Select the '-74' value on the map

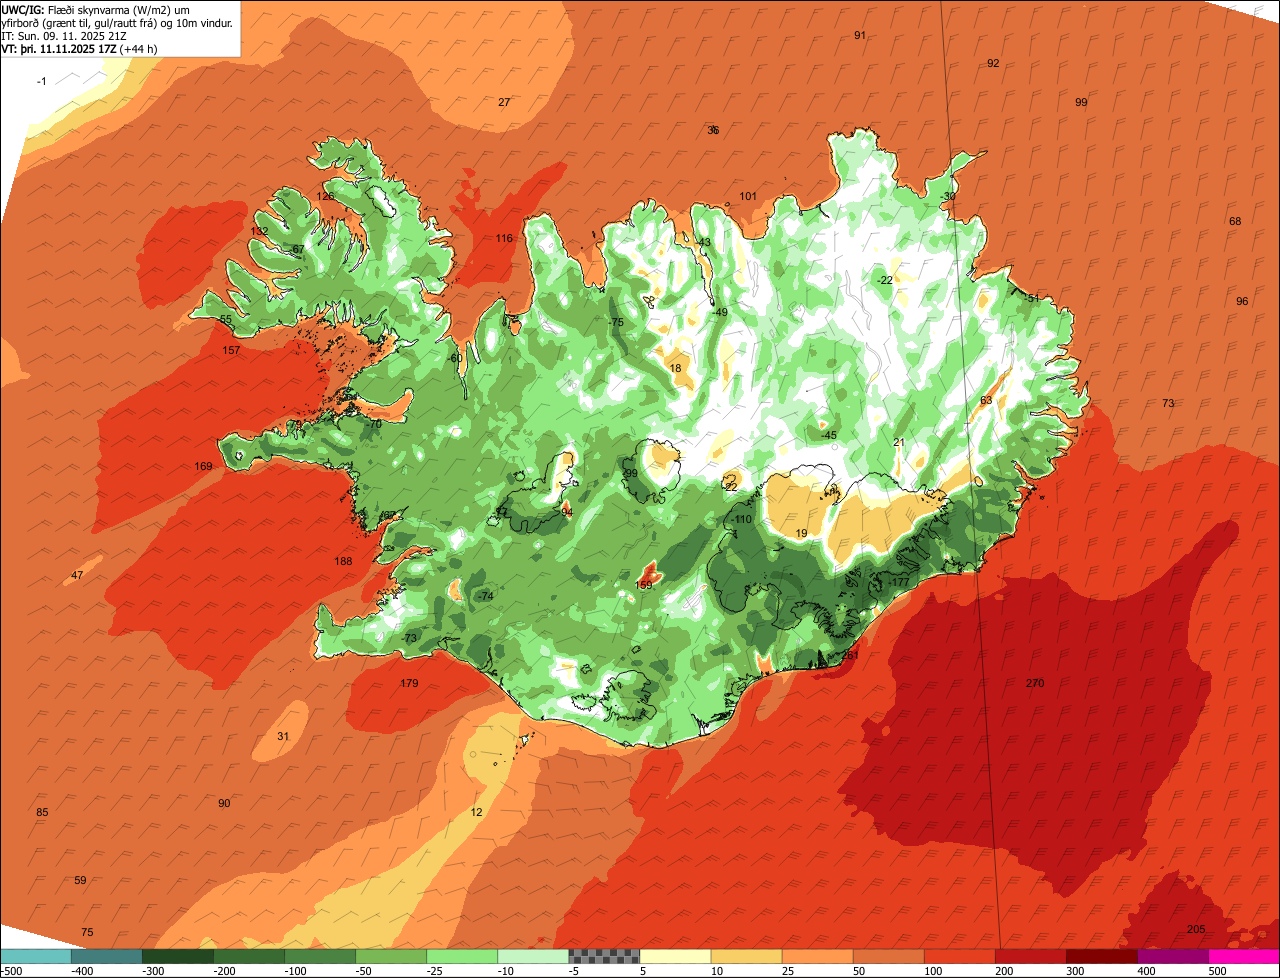[485, 596]
